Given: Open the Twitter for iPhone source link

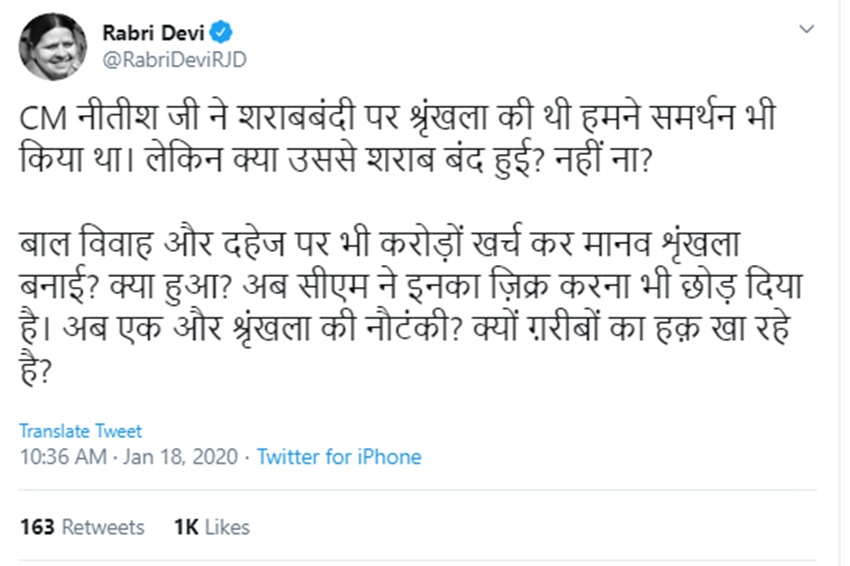Looking at the screenshot, I should point(339,457).
